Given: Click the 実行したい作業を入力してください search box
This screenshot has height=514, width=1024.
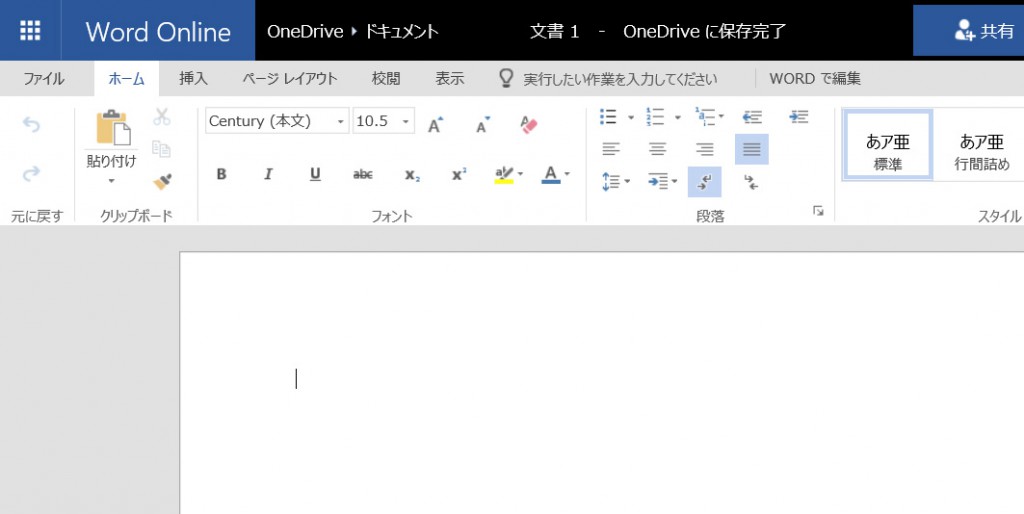Looking at the screenshot, I should pyautogui.click(x=620, y=78).
